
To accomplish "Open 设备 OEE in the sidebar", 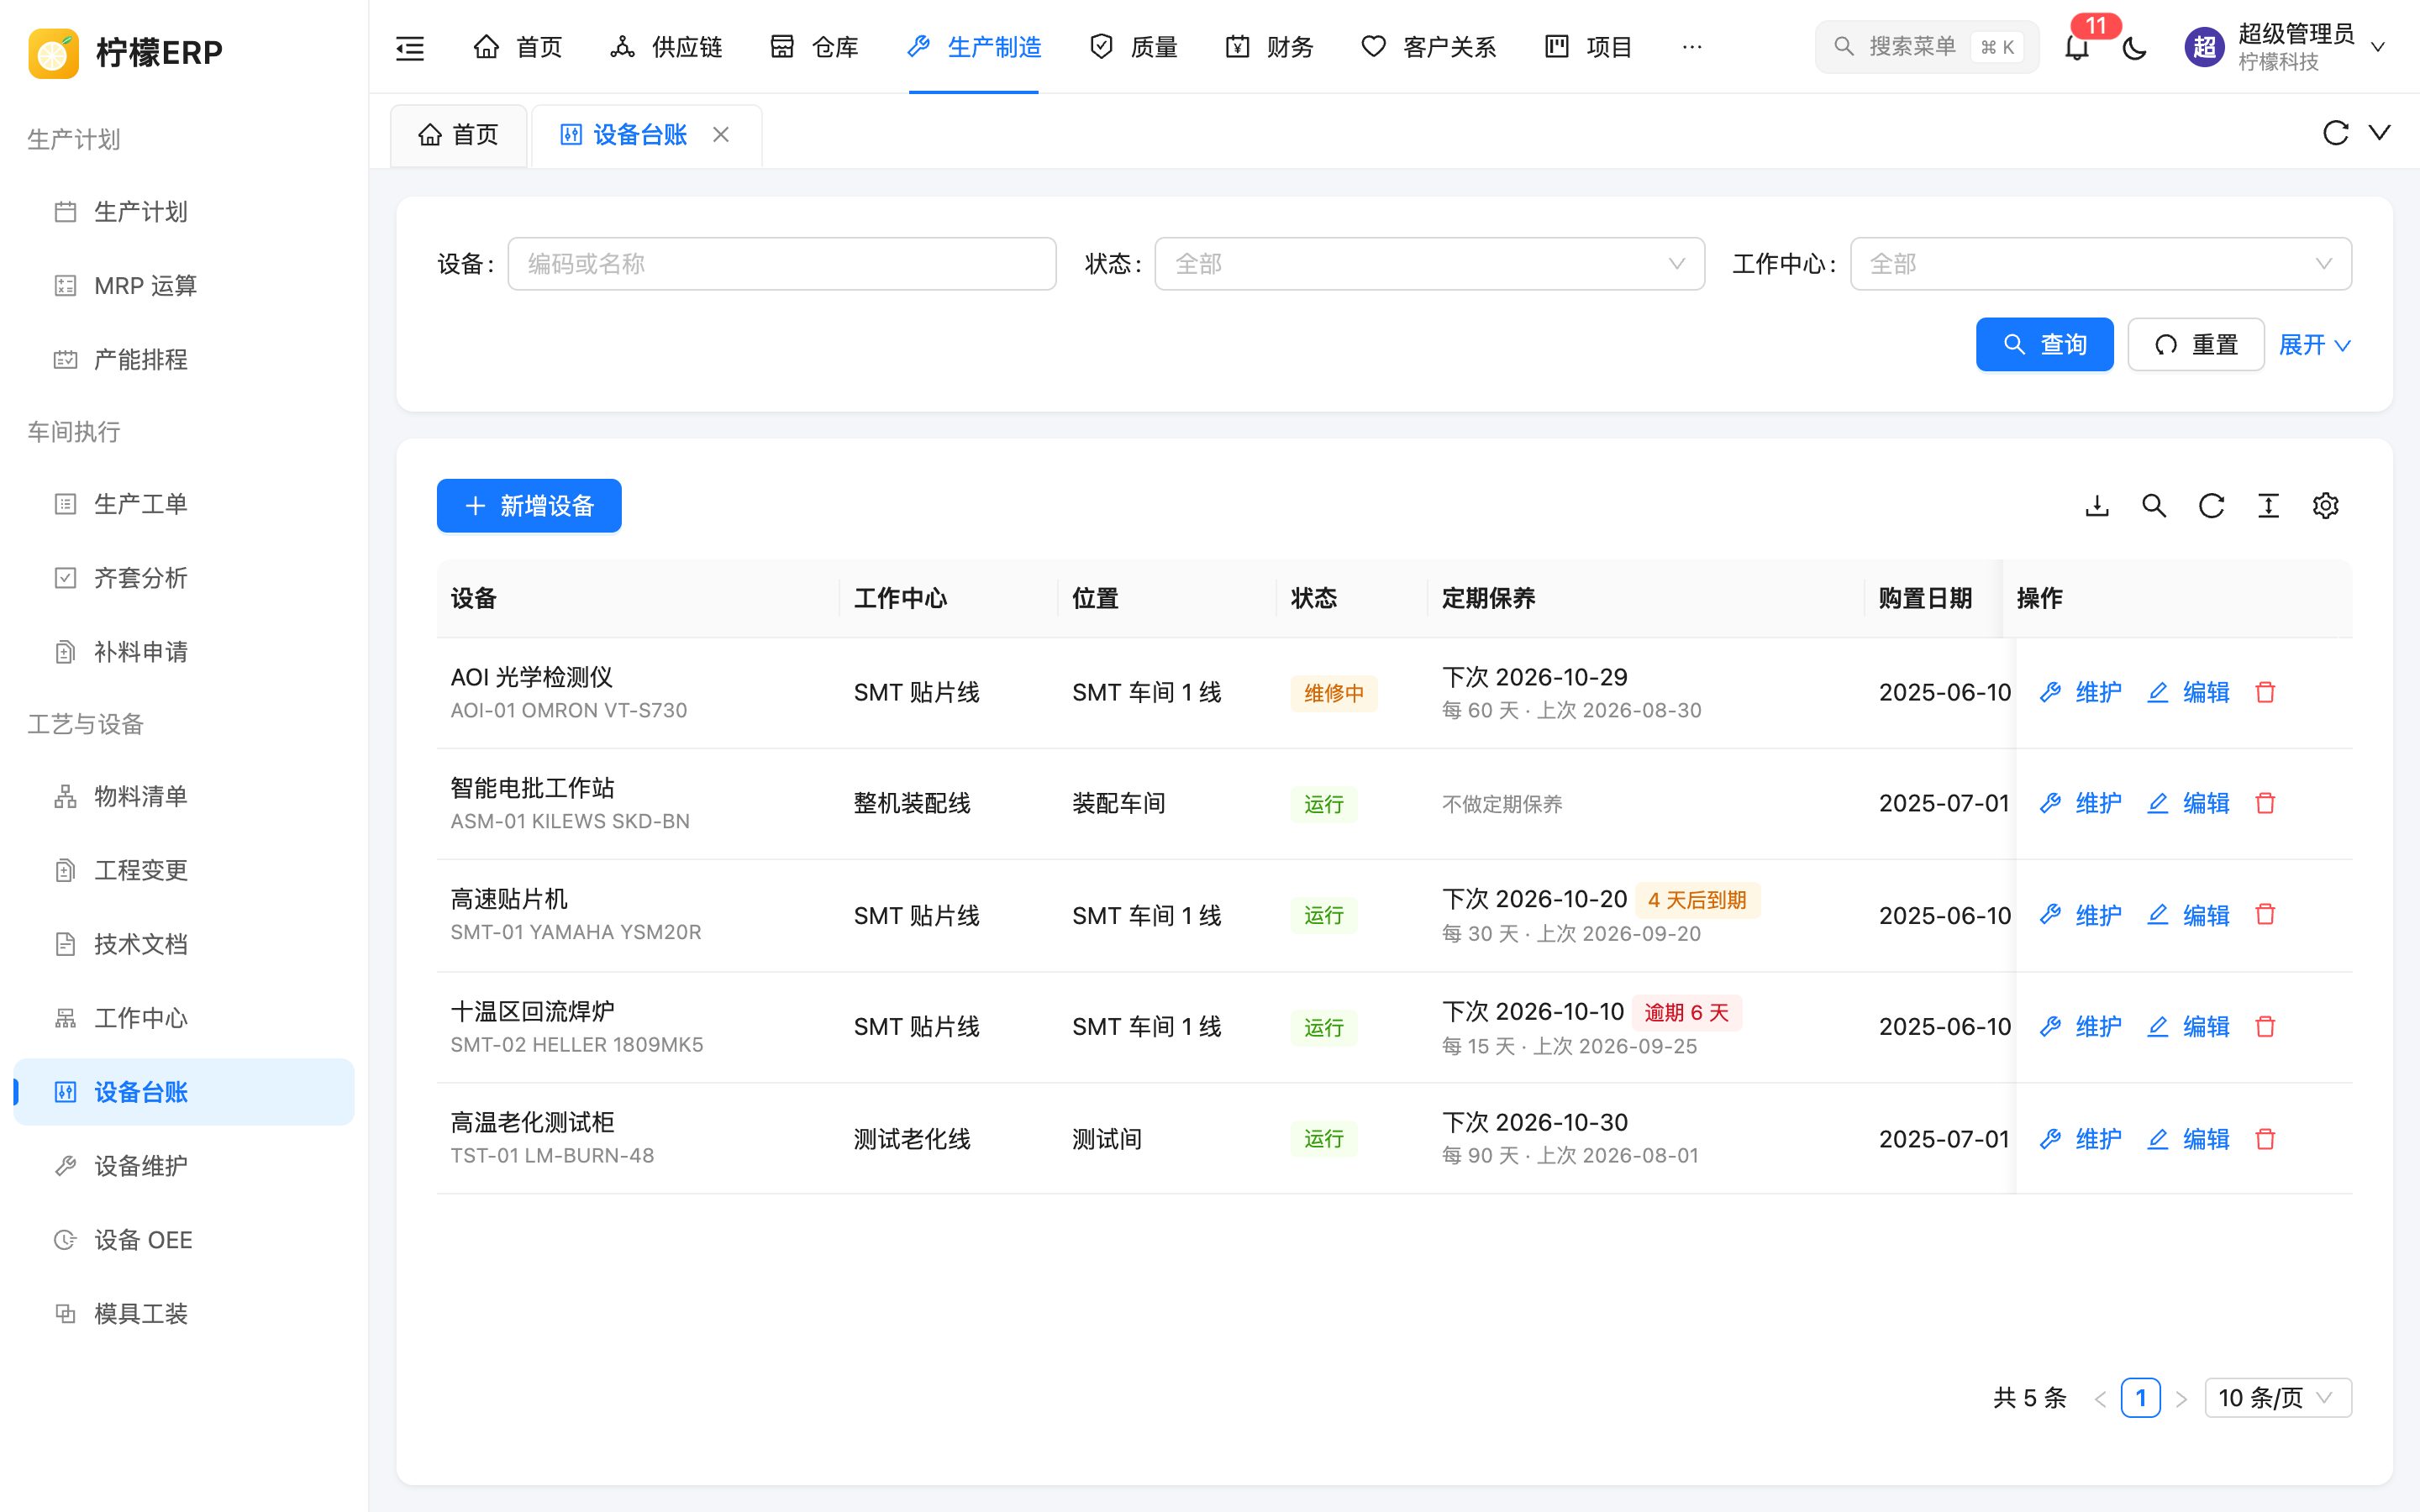I will click(x=184, y=1240).
